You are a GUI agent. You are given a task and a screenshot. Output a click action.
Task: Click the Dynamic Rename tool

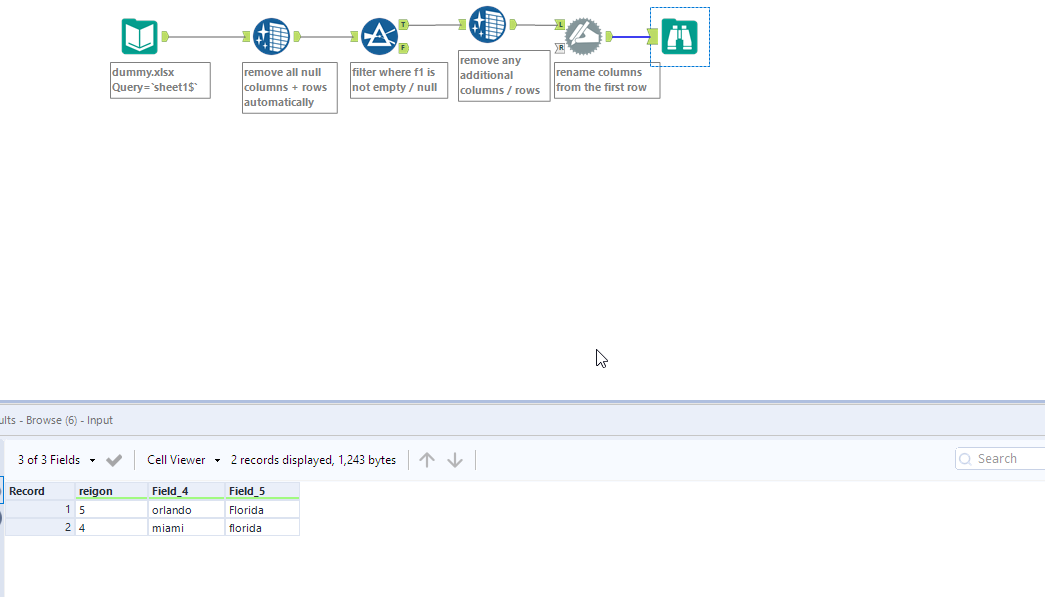coord(582,36)
